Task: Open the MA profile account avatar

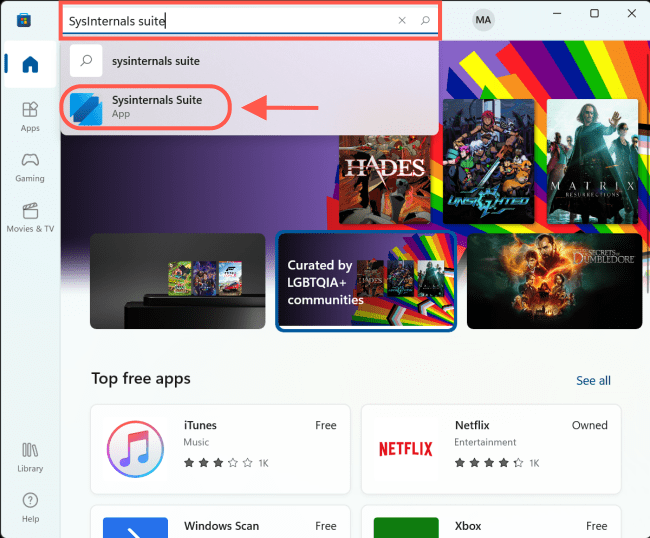Action: tap(483, 20)
